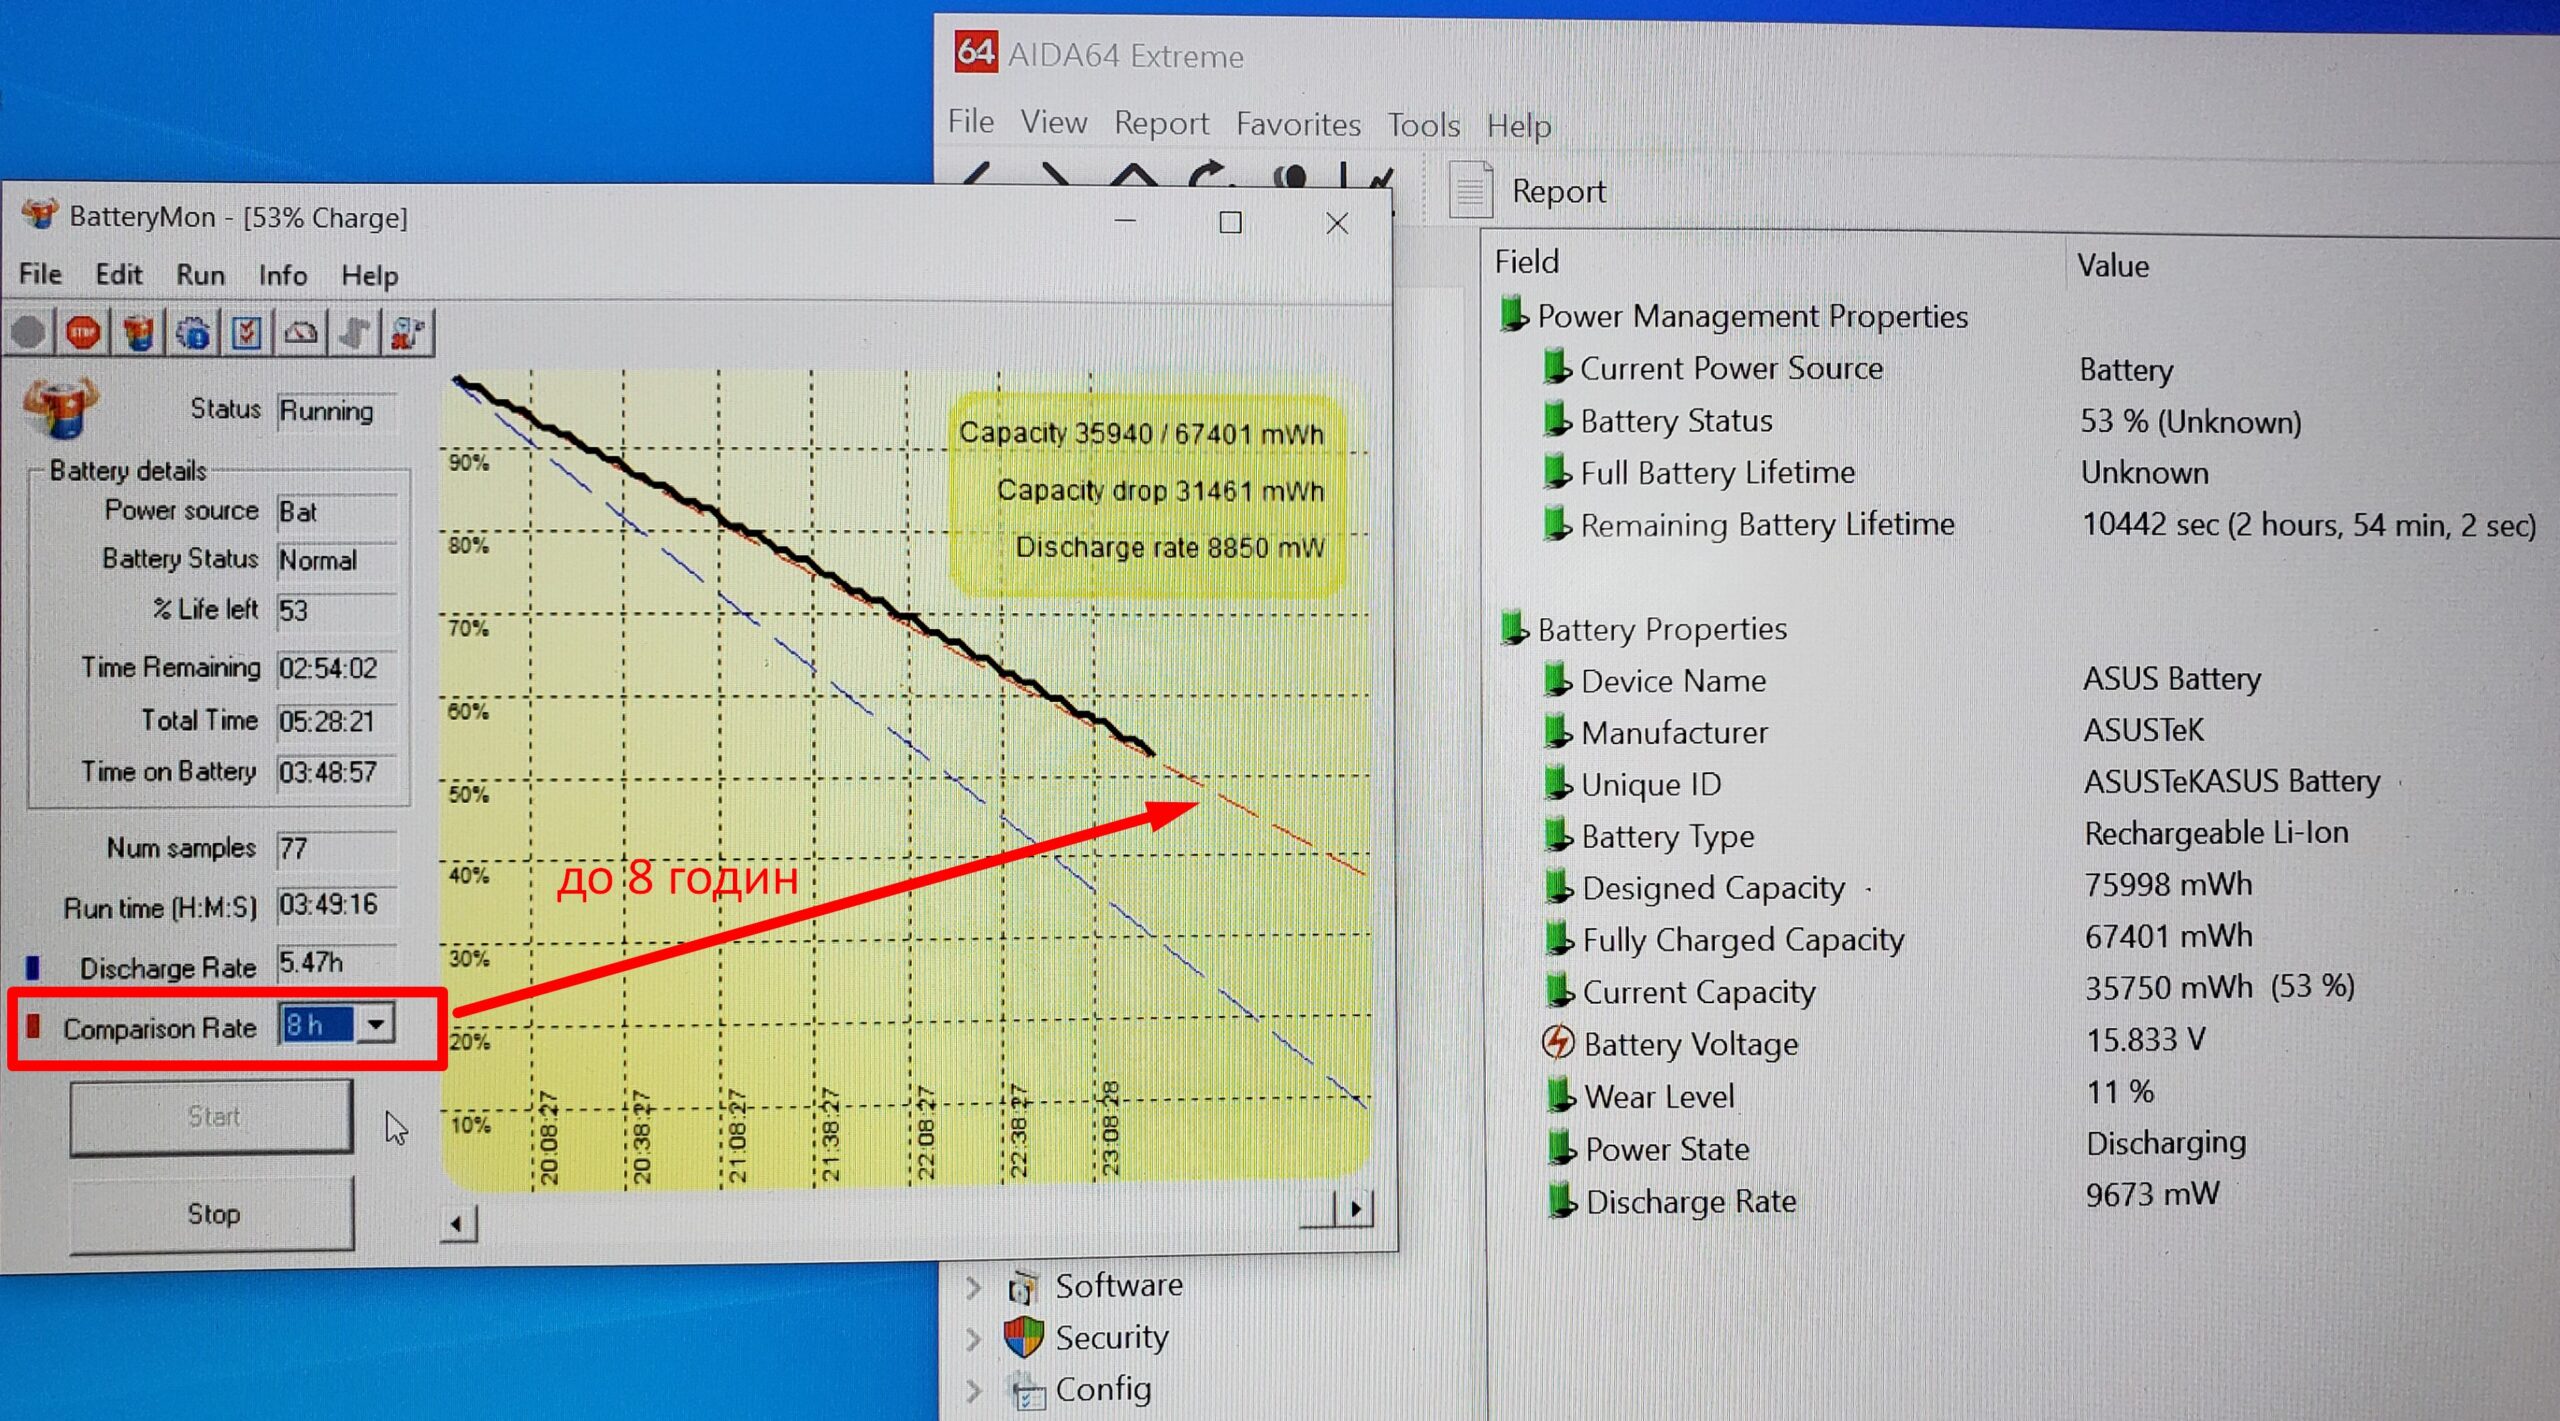Expand the Software tree node

pyautogui.click(x=974, y=1286)
